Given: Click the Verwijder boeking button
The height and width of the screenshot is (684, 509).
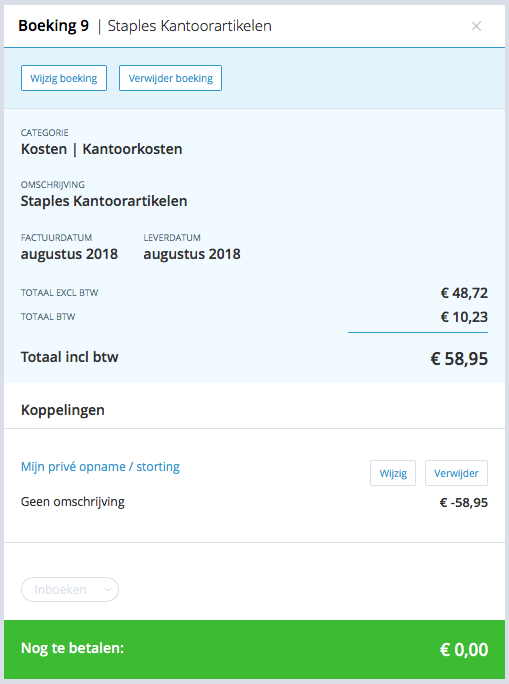Looking at the screenshot, I should (171, 78).
